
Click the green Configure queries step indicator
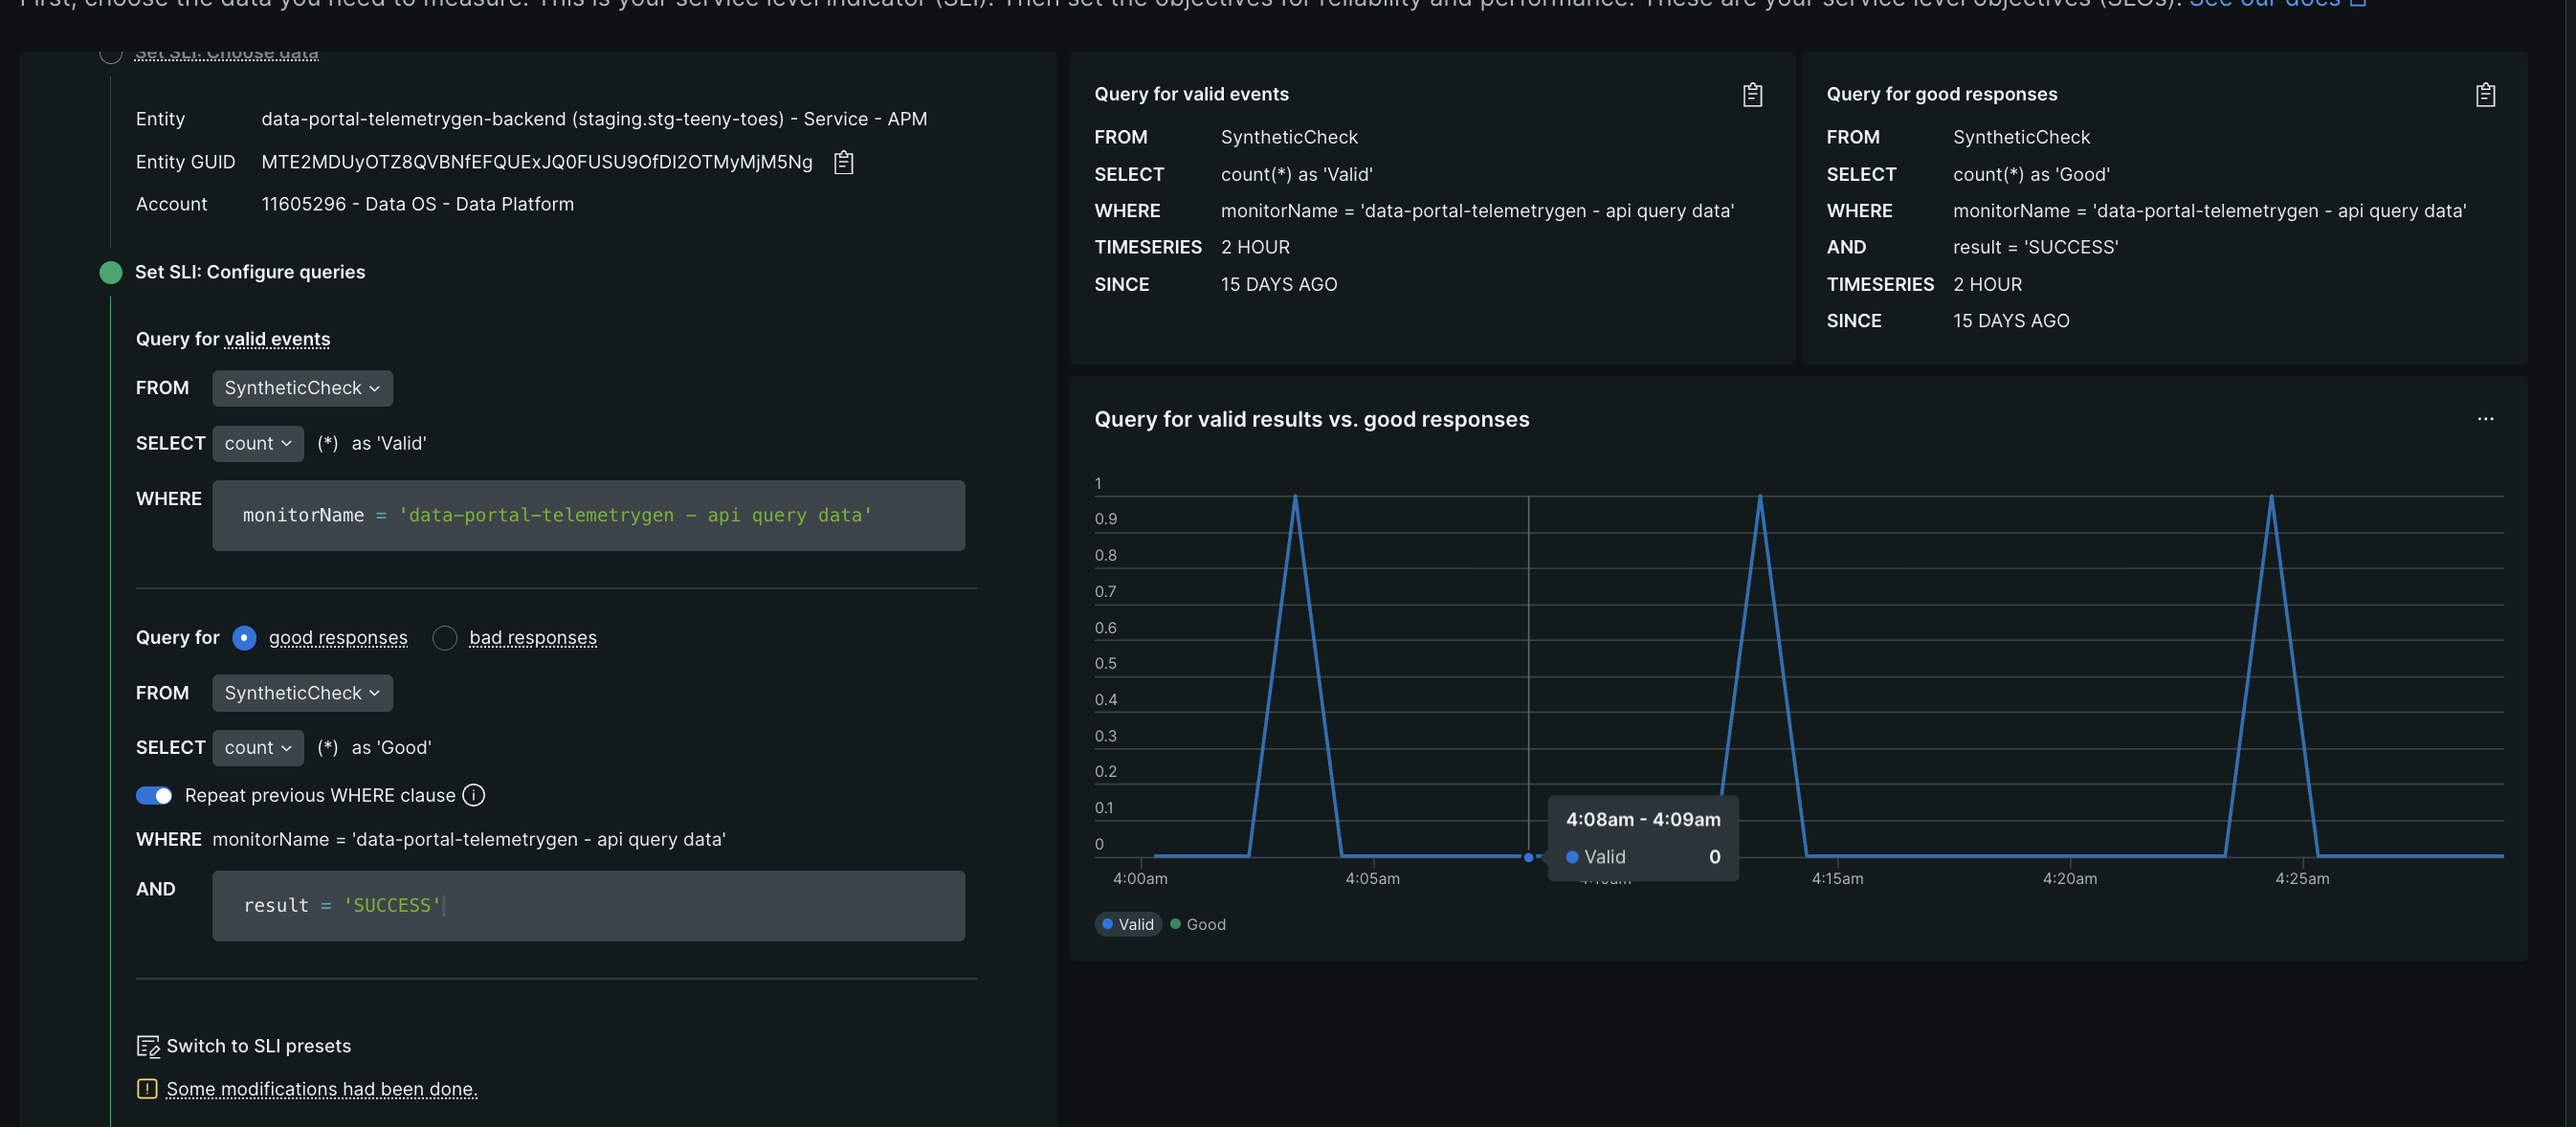pyautogui.click(x=111, y=272)
